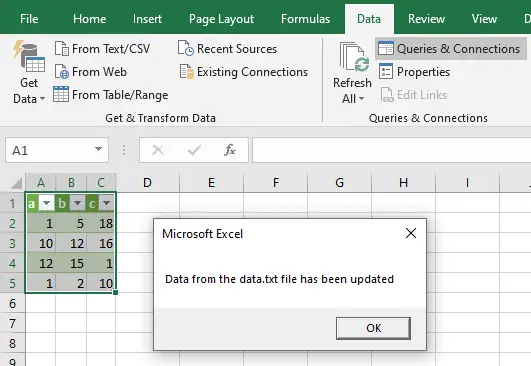Select row 3 header
This screenshot has width=531, height=366.
pyautogui.click(x=13, y=243)
